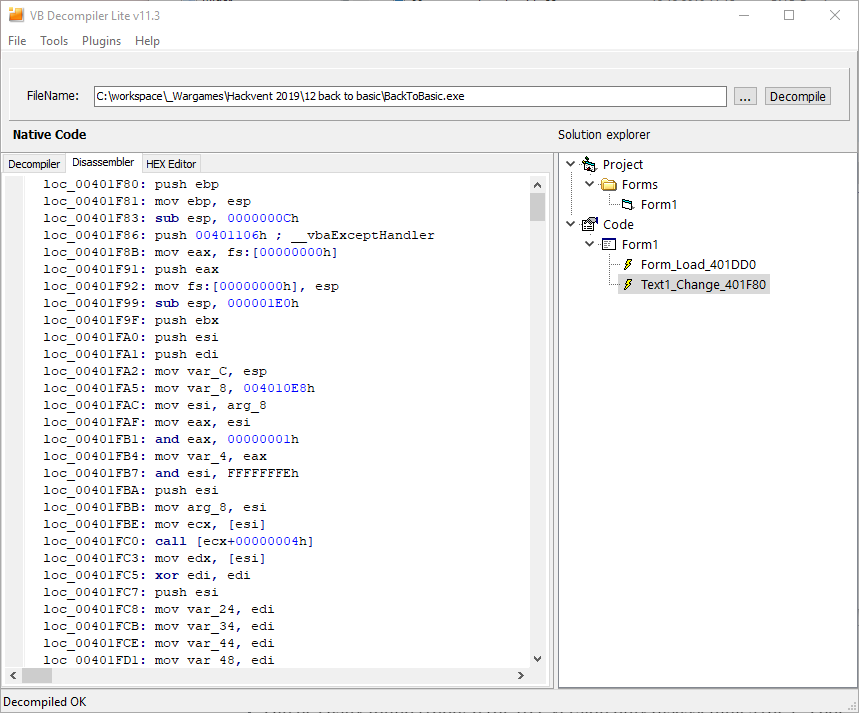Maximize the VB Decompiler window
Viewport: 859px width, 713px height.
click(789, 15)
